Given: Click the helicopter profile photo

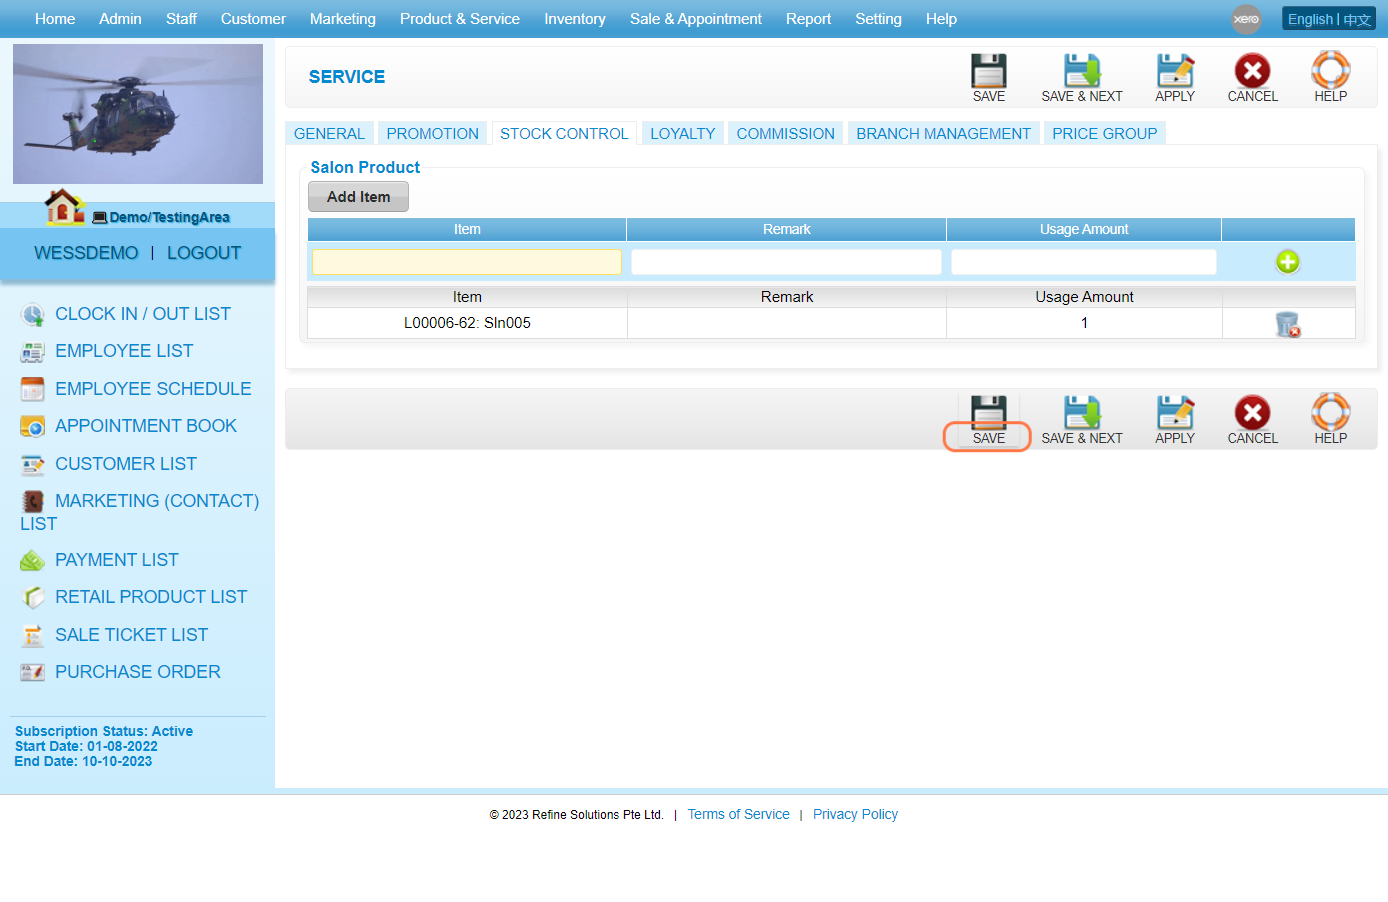Looking at the screenshot, I should (x=138, y=114).
